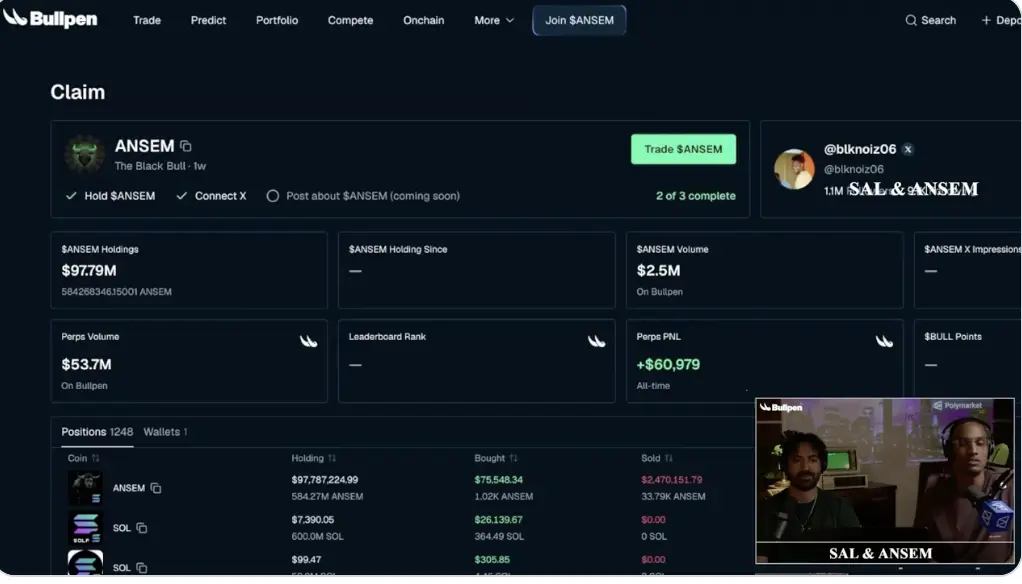
Task: Click the ANSEM coin thumbnail in positions table
Action: [85, 488]
